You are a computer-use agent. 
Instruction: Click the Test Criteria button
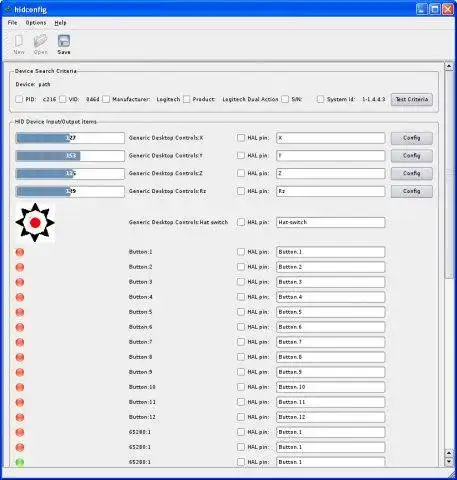pyautogui.click(x=412, y=99)
